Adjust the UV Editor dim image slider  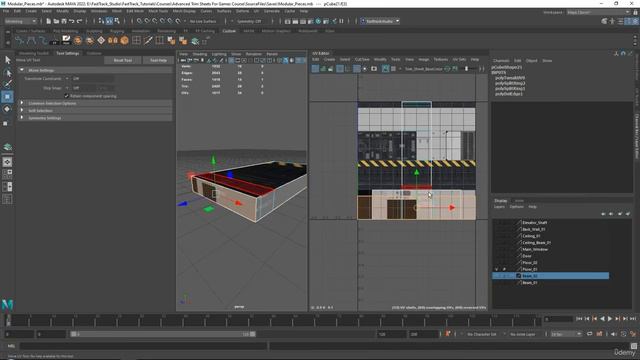467,69
